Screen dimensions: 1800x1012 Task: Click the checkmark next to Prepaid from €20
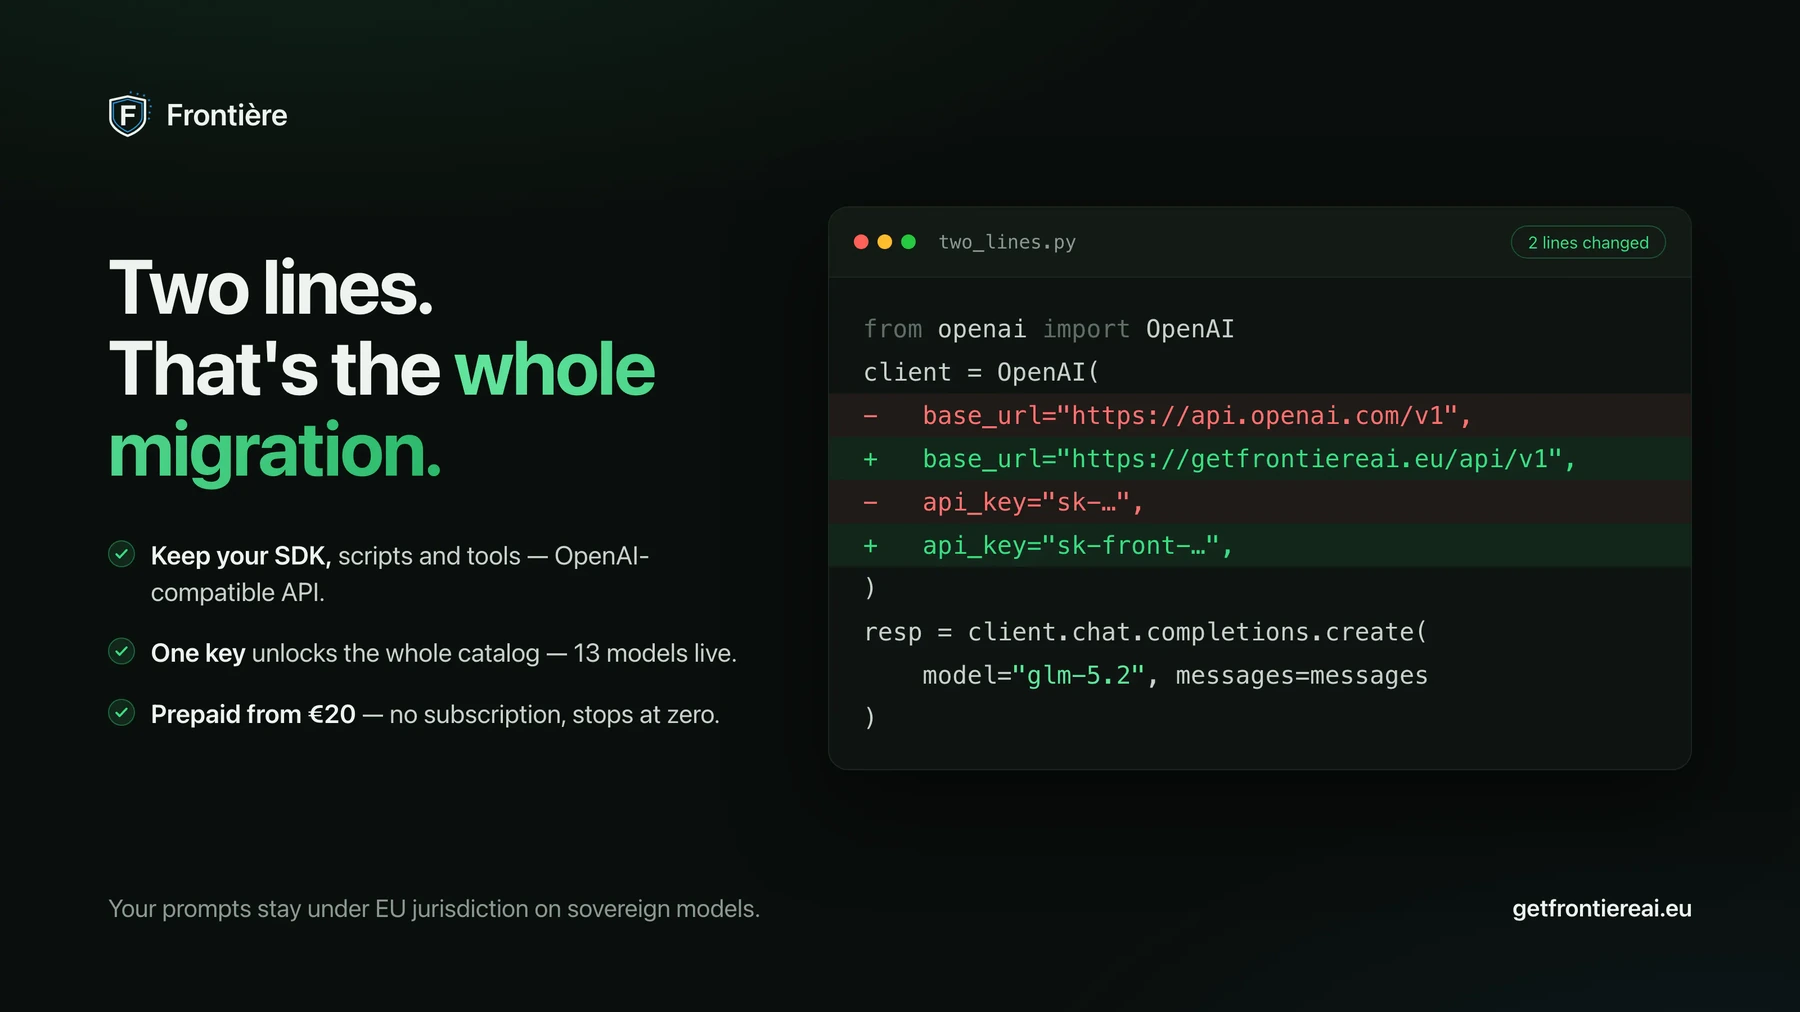122,713
